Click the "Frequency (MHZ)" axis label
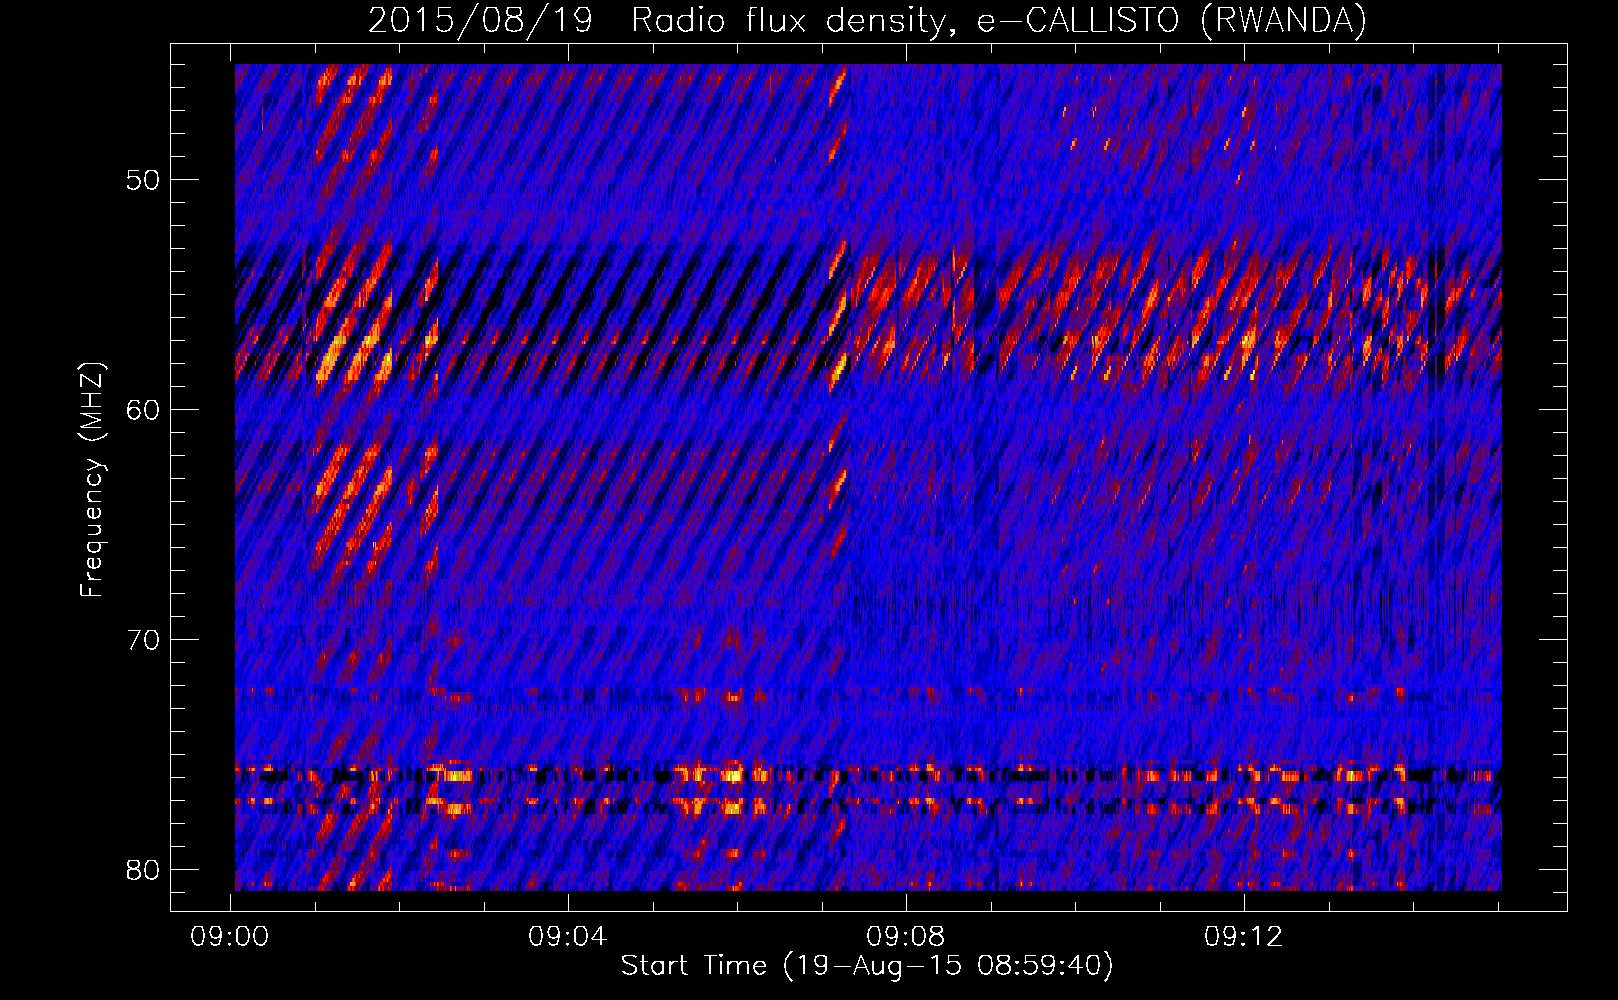1618x1000 pixels. (92, 480)
